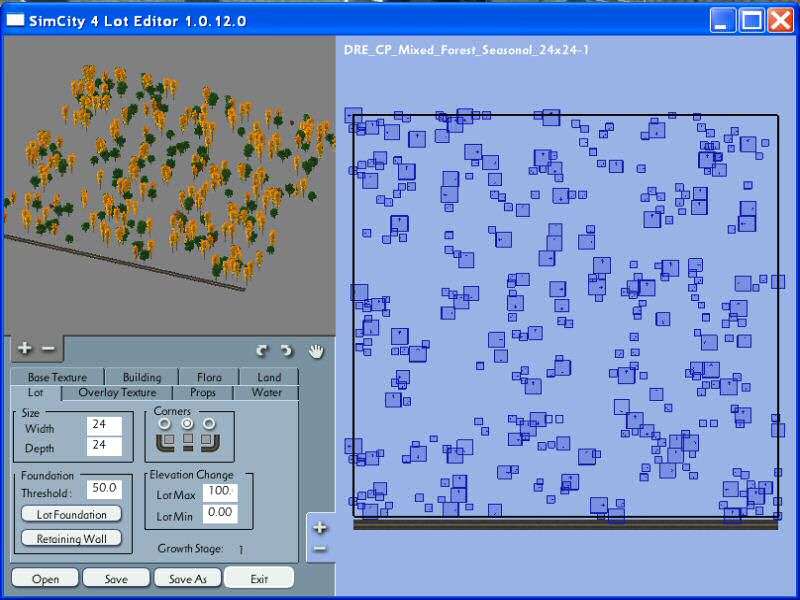The image size is (800, 600).
Task: Click the Width field showing 24
Action: point(104,426)
